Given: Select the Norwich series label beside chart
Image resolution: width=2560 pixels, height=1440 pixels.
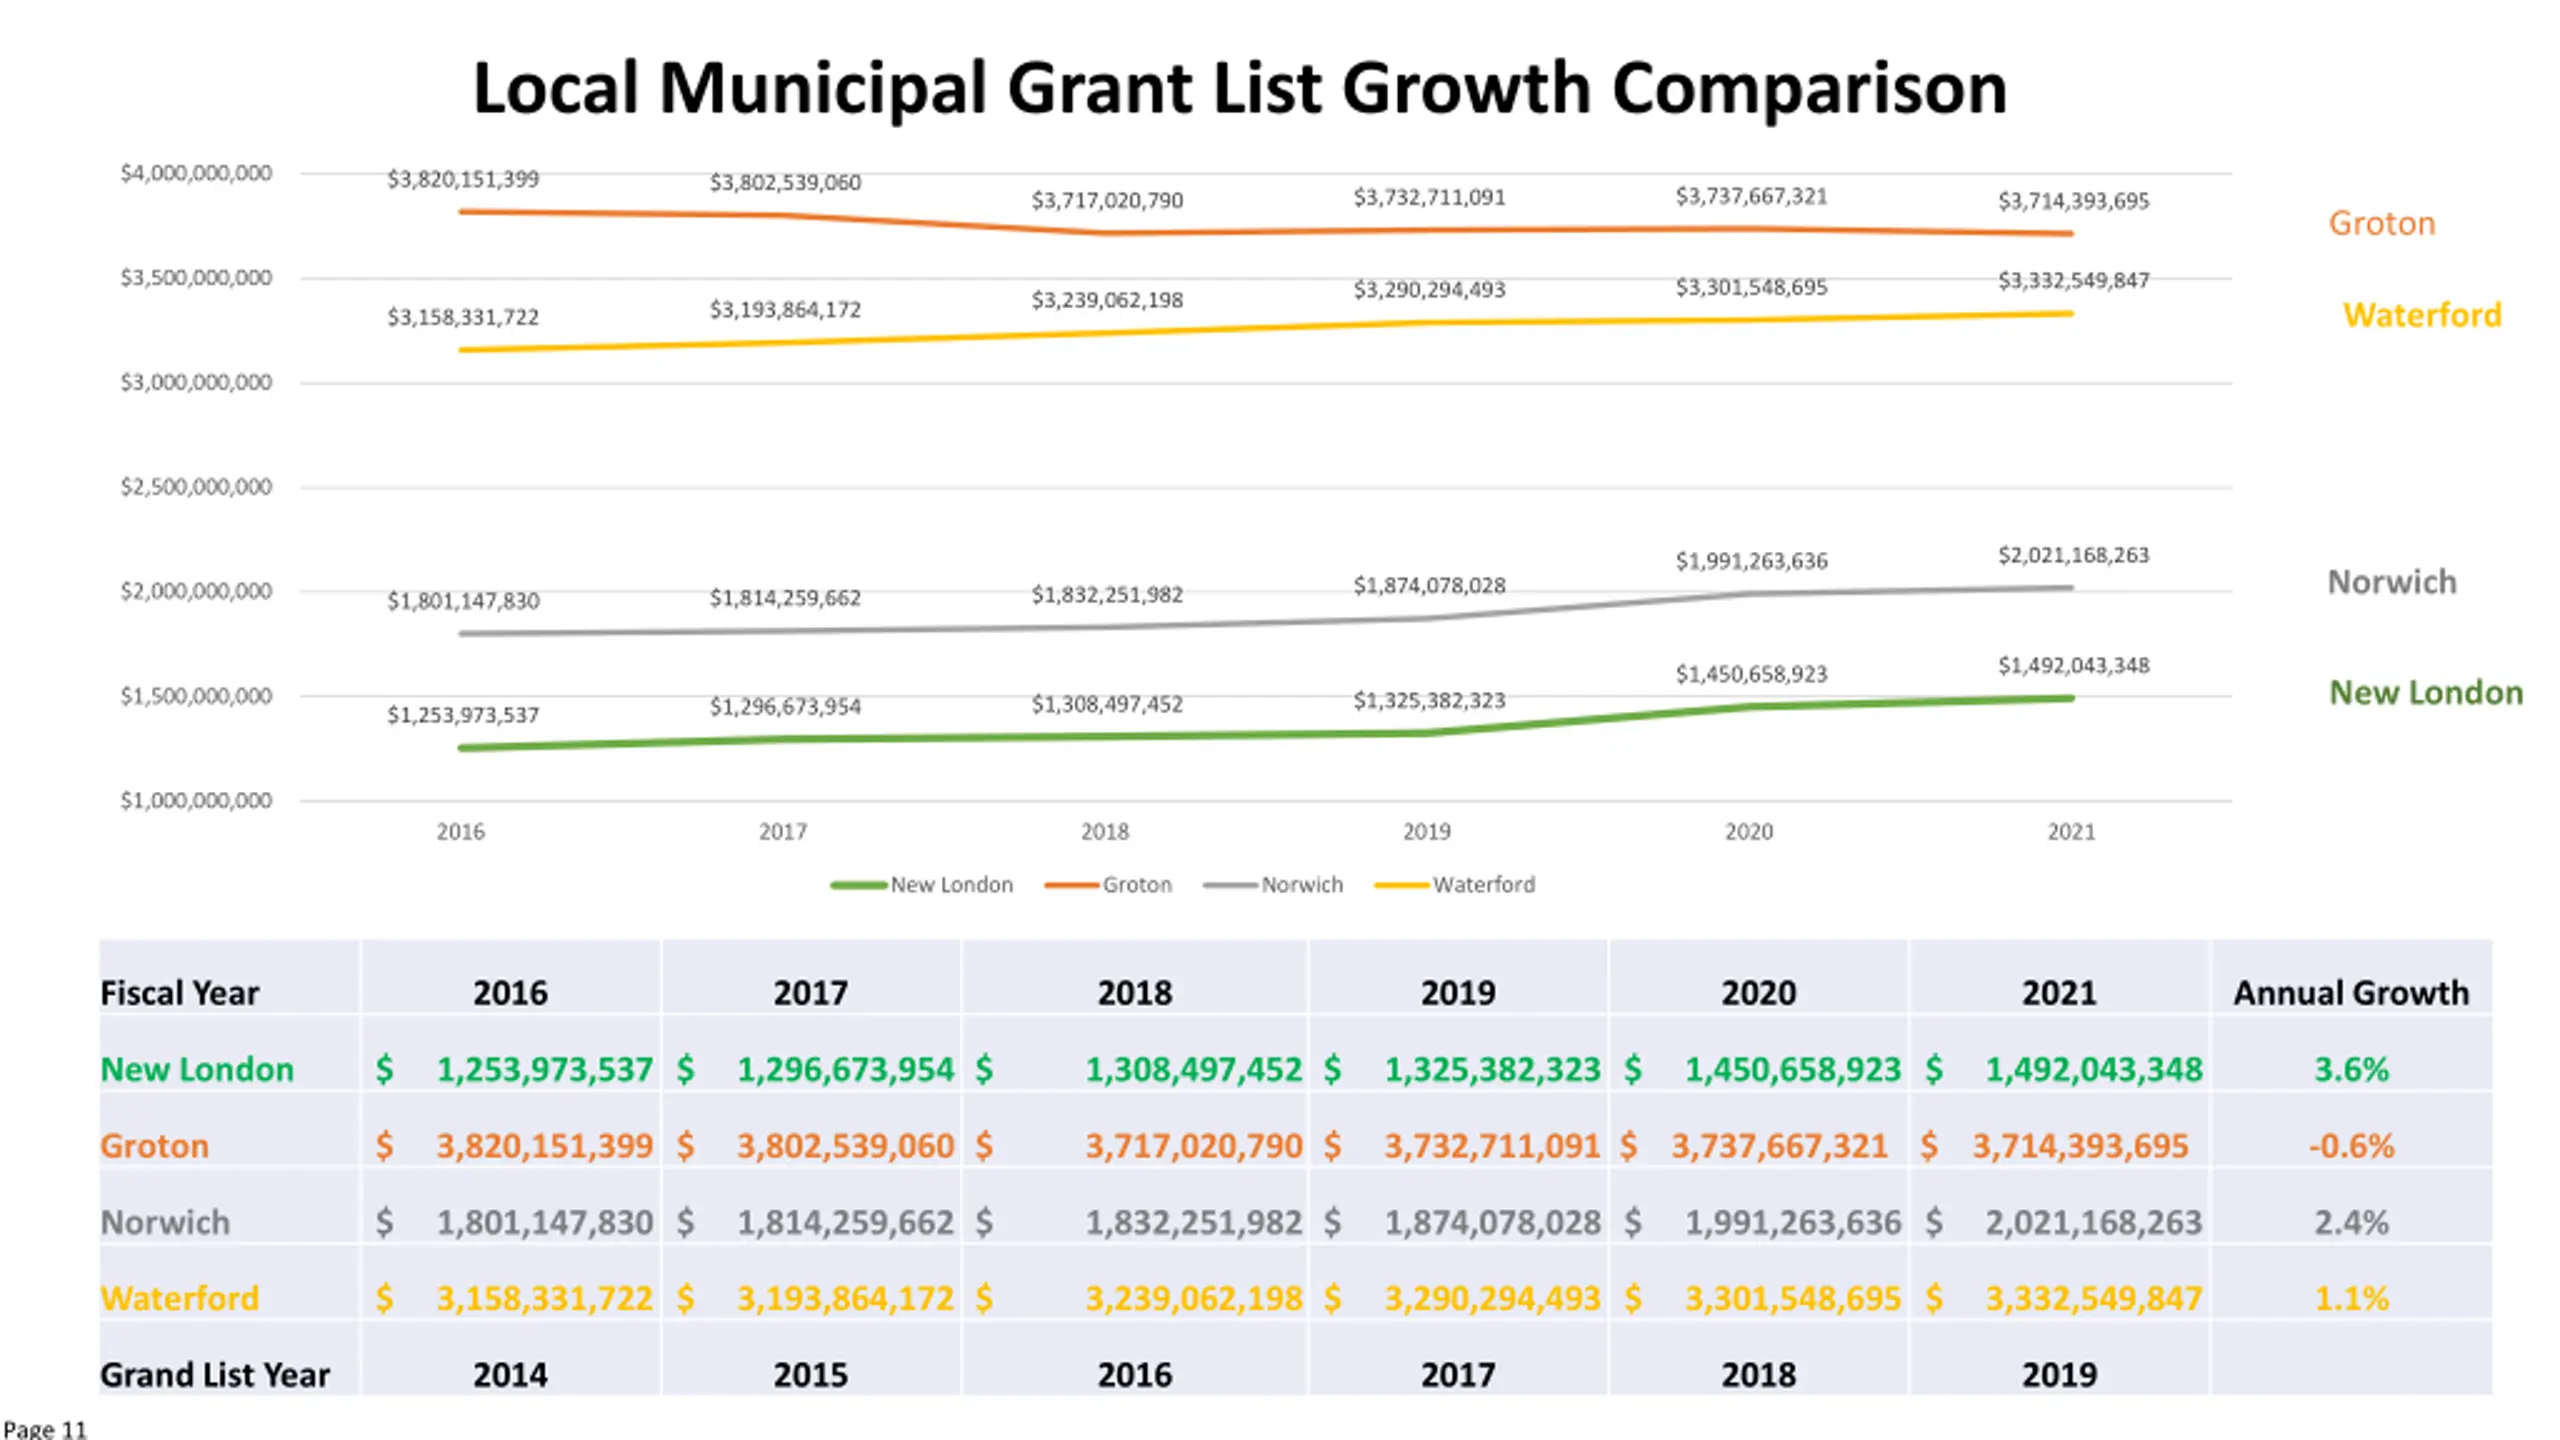Looking at the screenshot, I should 2391,582.
